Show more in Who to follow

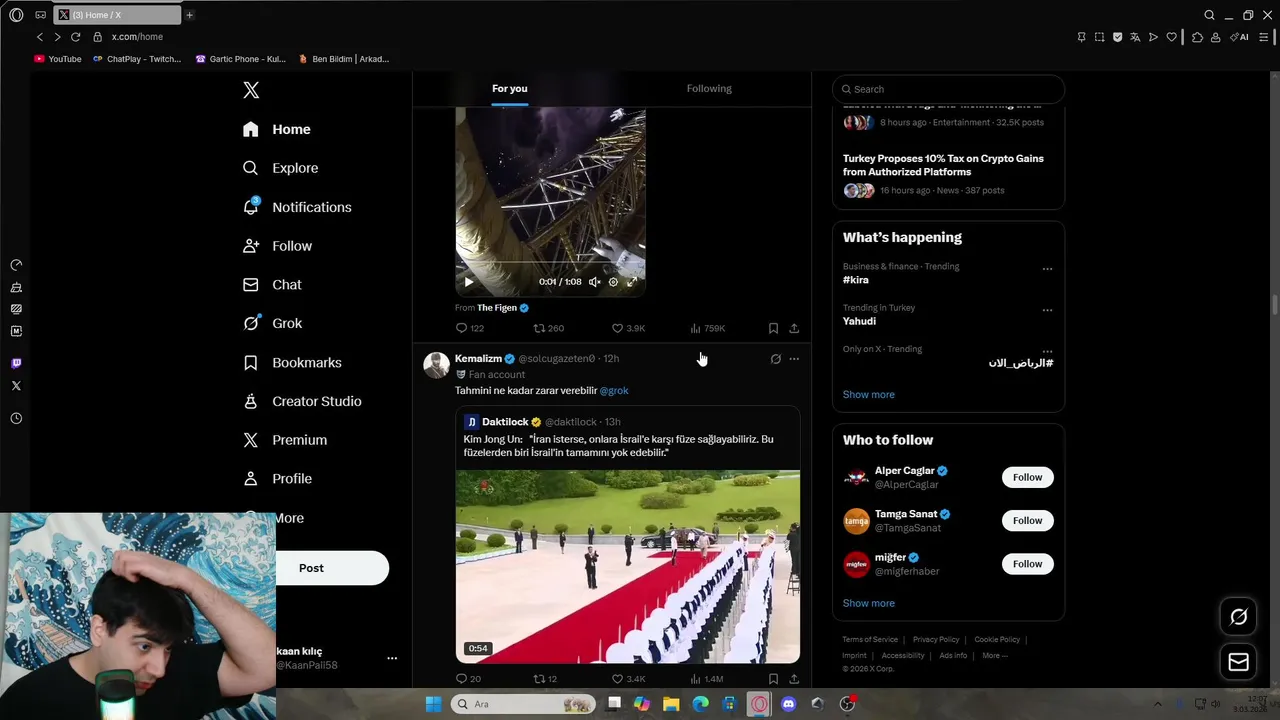(x=868, y=603)
